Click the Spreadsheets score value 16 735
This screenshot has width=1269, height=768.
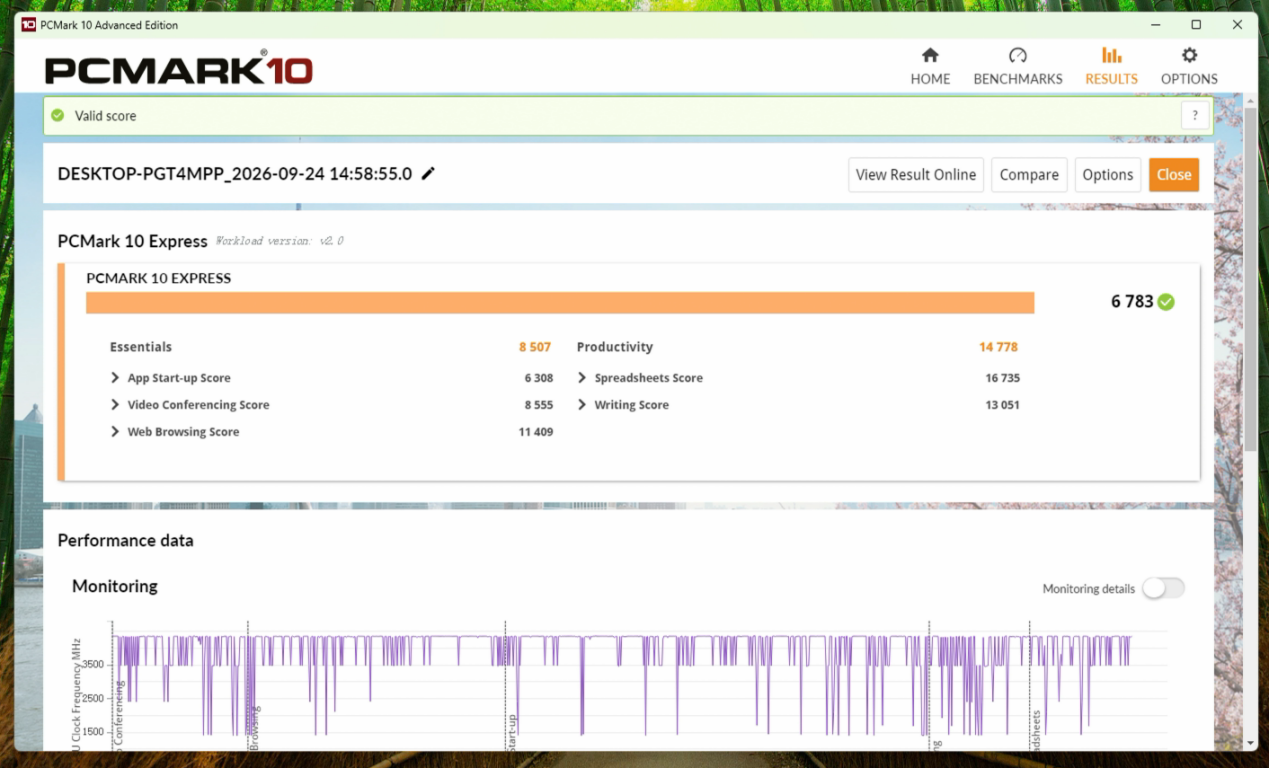(1002, 378)
